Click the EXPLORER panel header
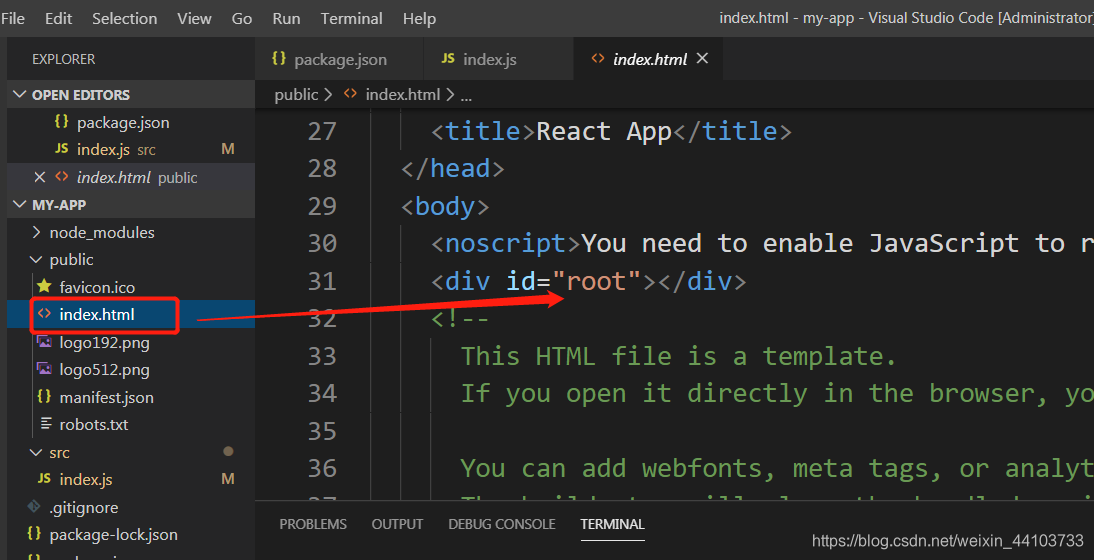Image resolution: width=1094 pixels, height=560 pixels. tap(63, 59)
